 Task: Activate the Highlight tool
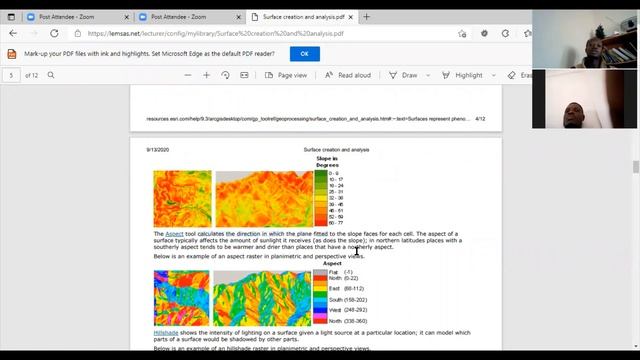[x=462, y=75]
